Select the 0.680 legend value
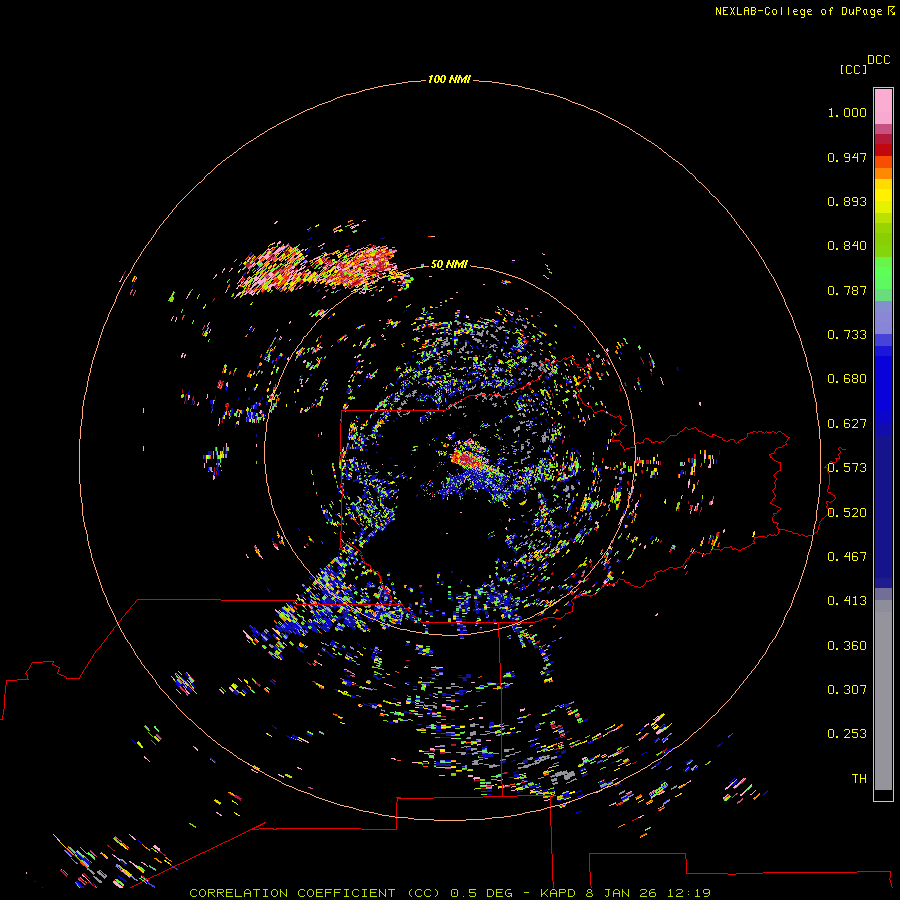 coord(847,379)
